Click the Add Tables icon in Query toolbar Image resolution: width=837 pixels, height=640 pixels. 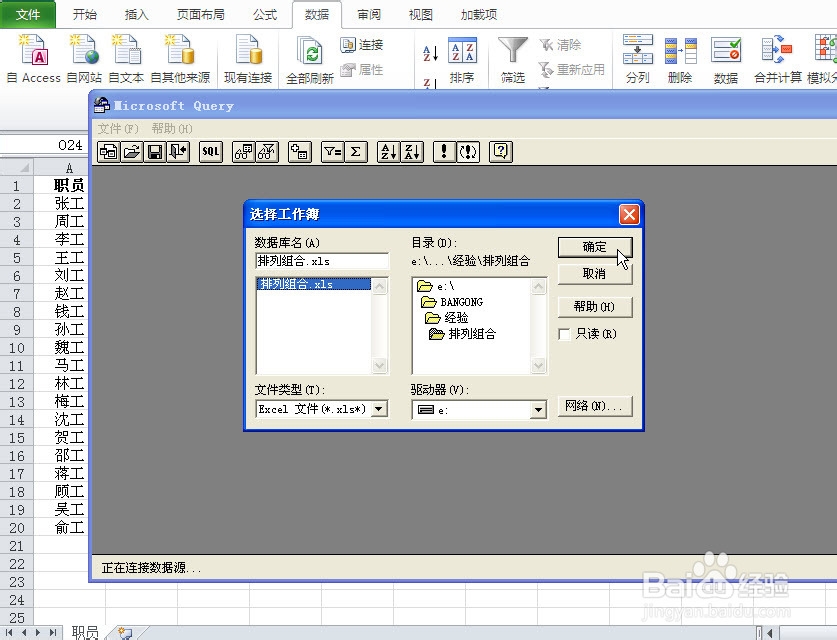(301, 152)
